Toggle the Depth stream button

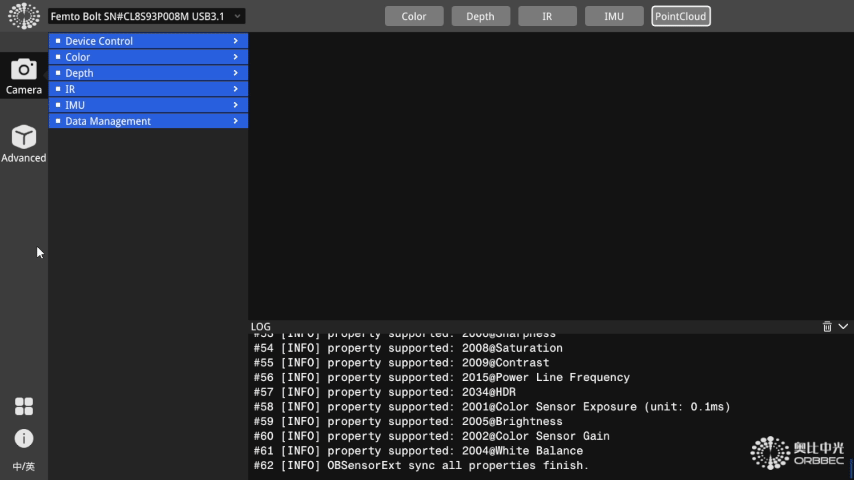pos(480,16)
